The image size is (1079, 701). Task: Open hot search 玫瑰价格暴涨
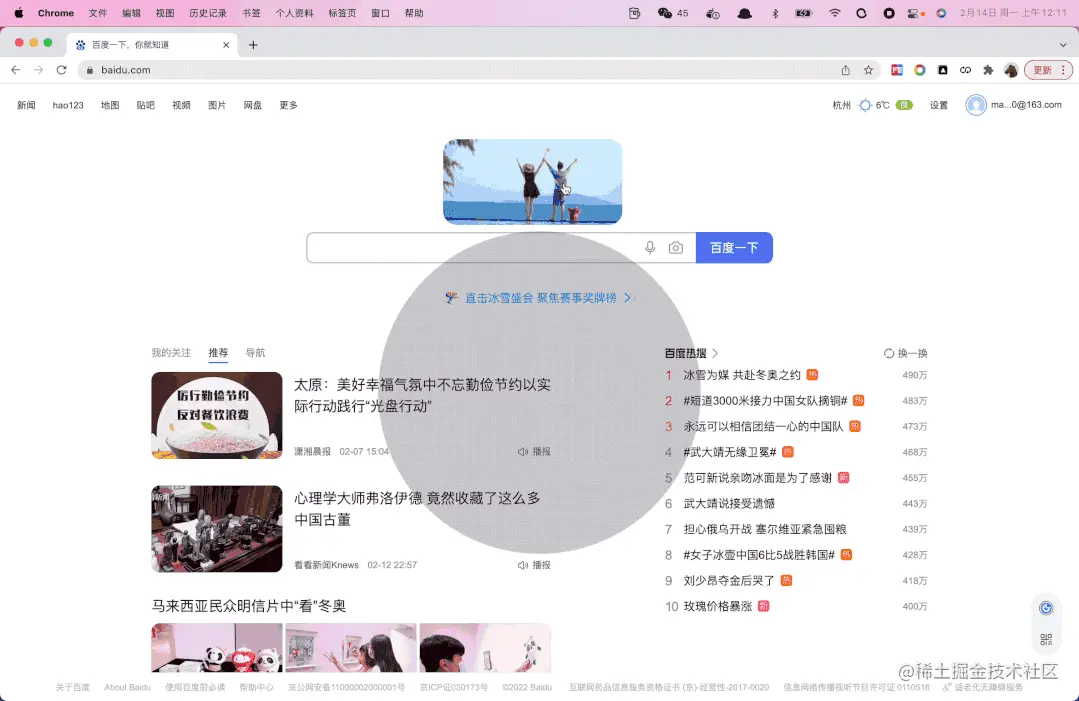tap(718, 607)
